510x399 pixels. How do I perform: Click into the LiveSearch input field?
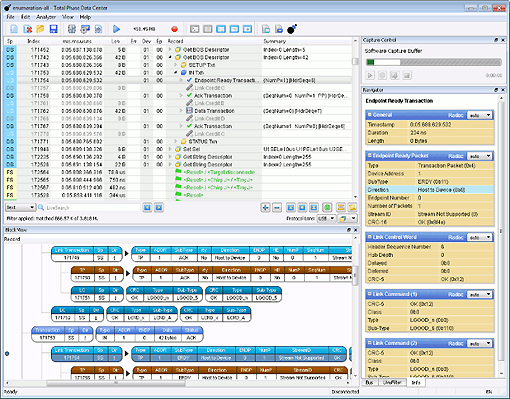click(x=92, y=207)
